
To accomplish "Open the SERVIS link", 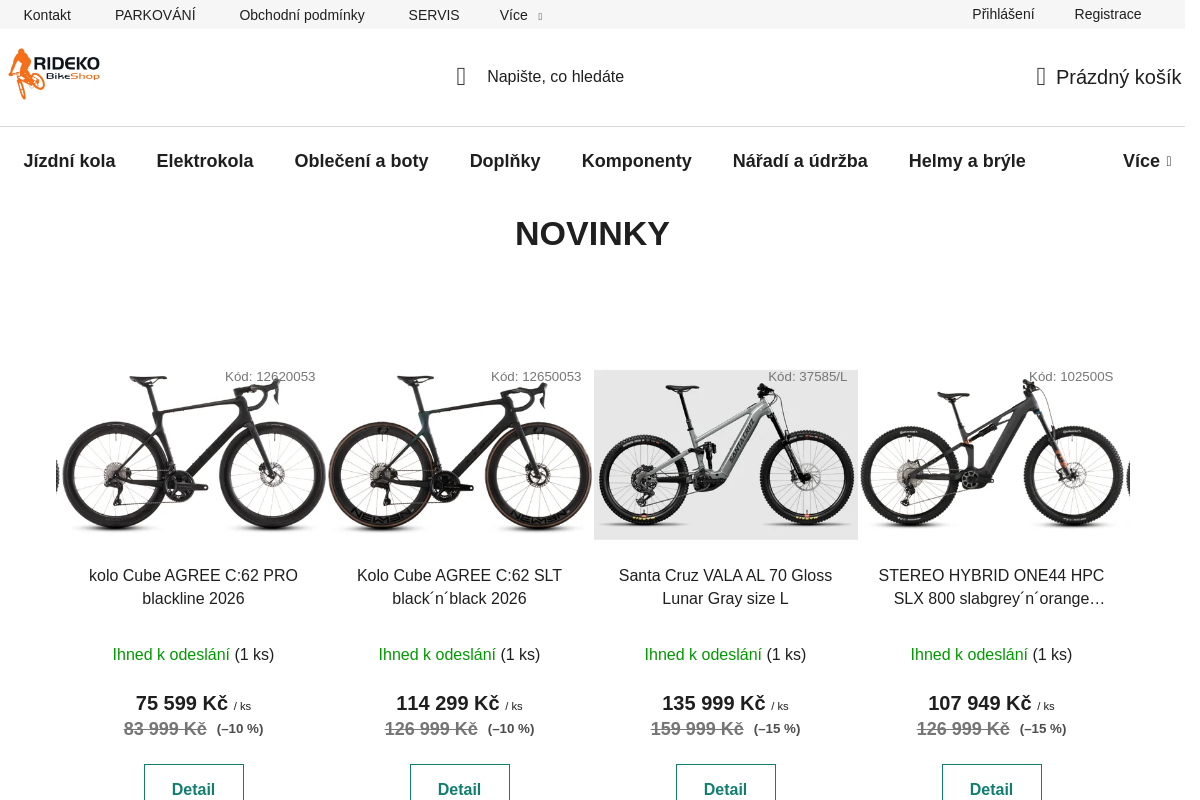I will 434,15.
